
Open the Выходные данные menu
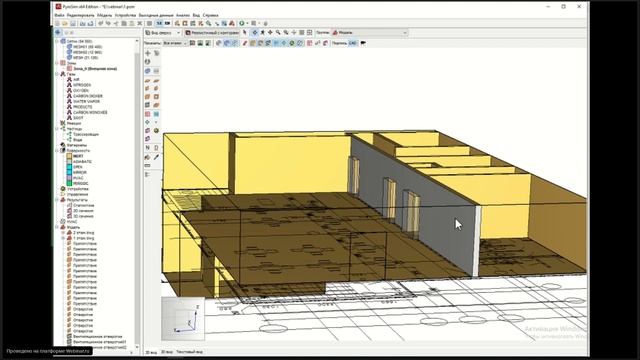(x=156, y=15)
